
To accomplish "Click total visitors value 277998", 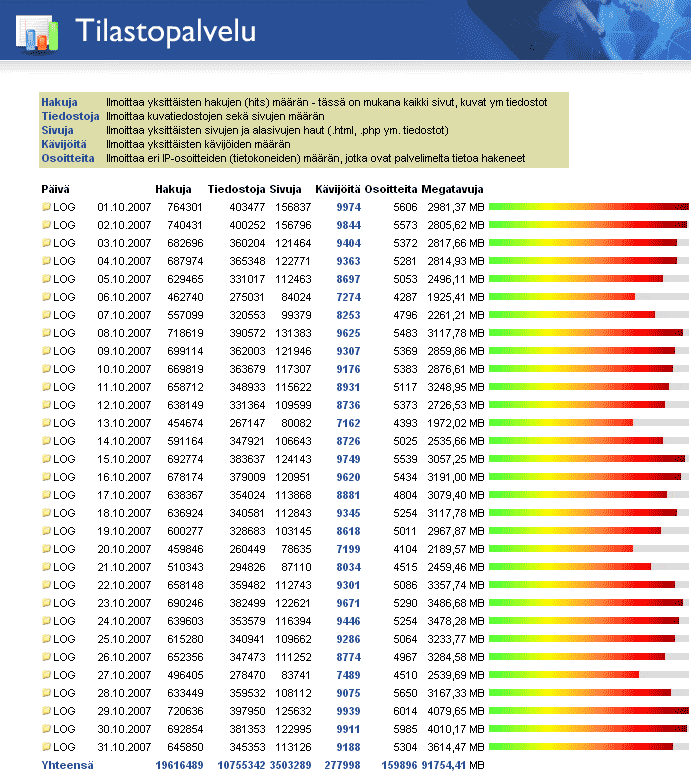I will click(x=342, y=765).
